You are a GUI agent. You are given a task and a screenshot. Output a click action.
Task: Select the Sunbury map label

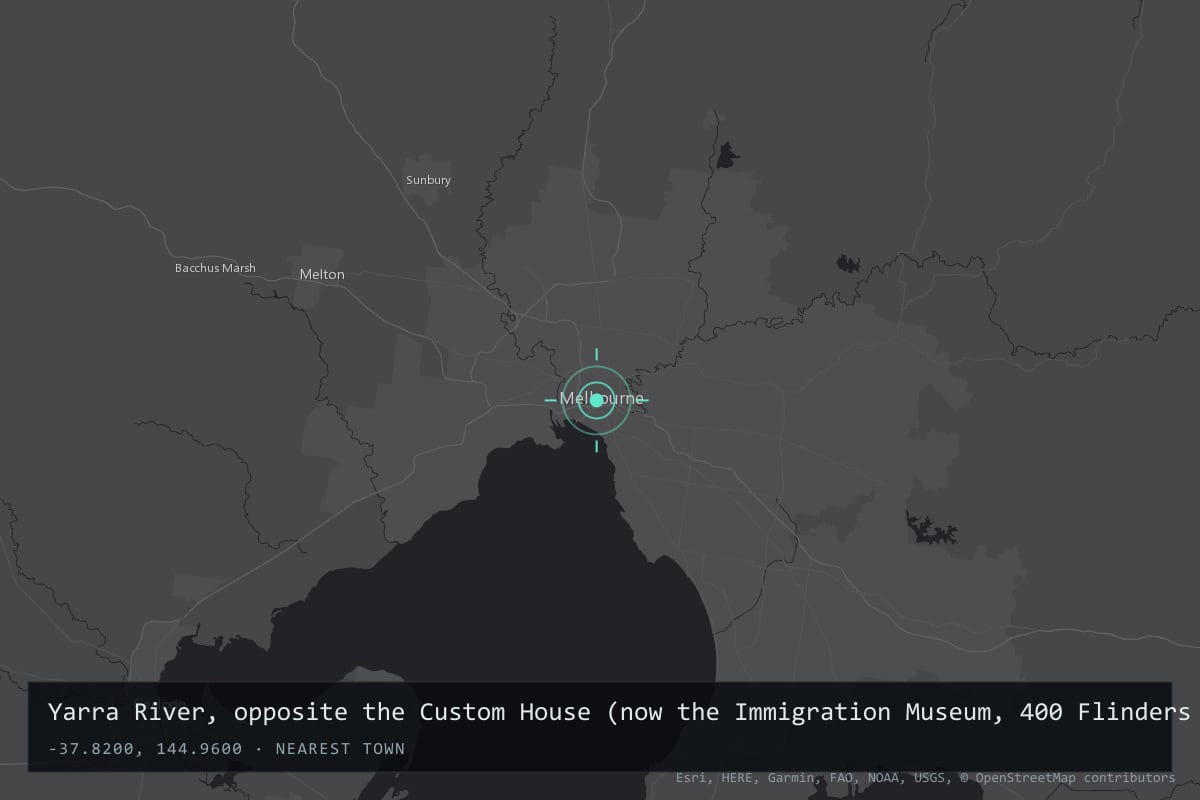point(428,180)
